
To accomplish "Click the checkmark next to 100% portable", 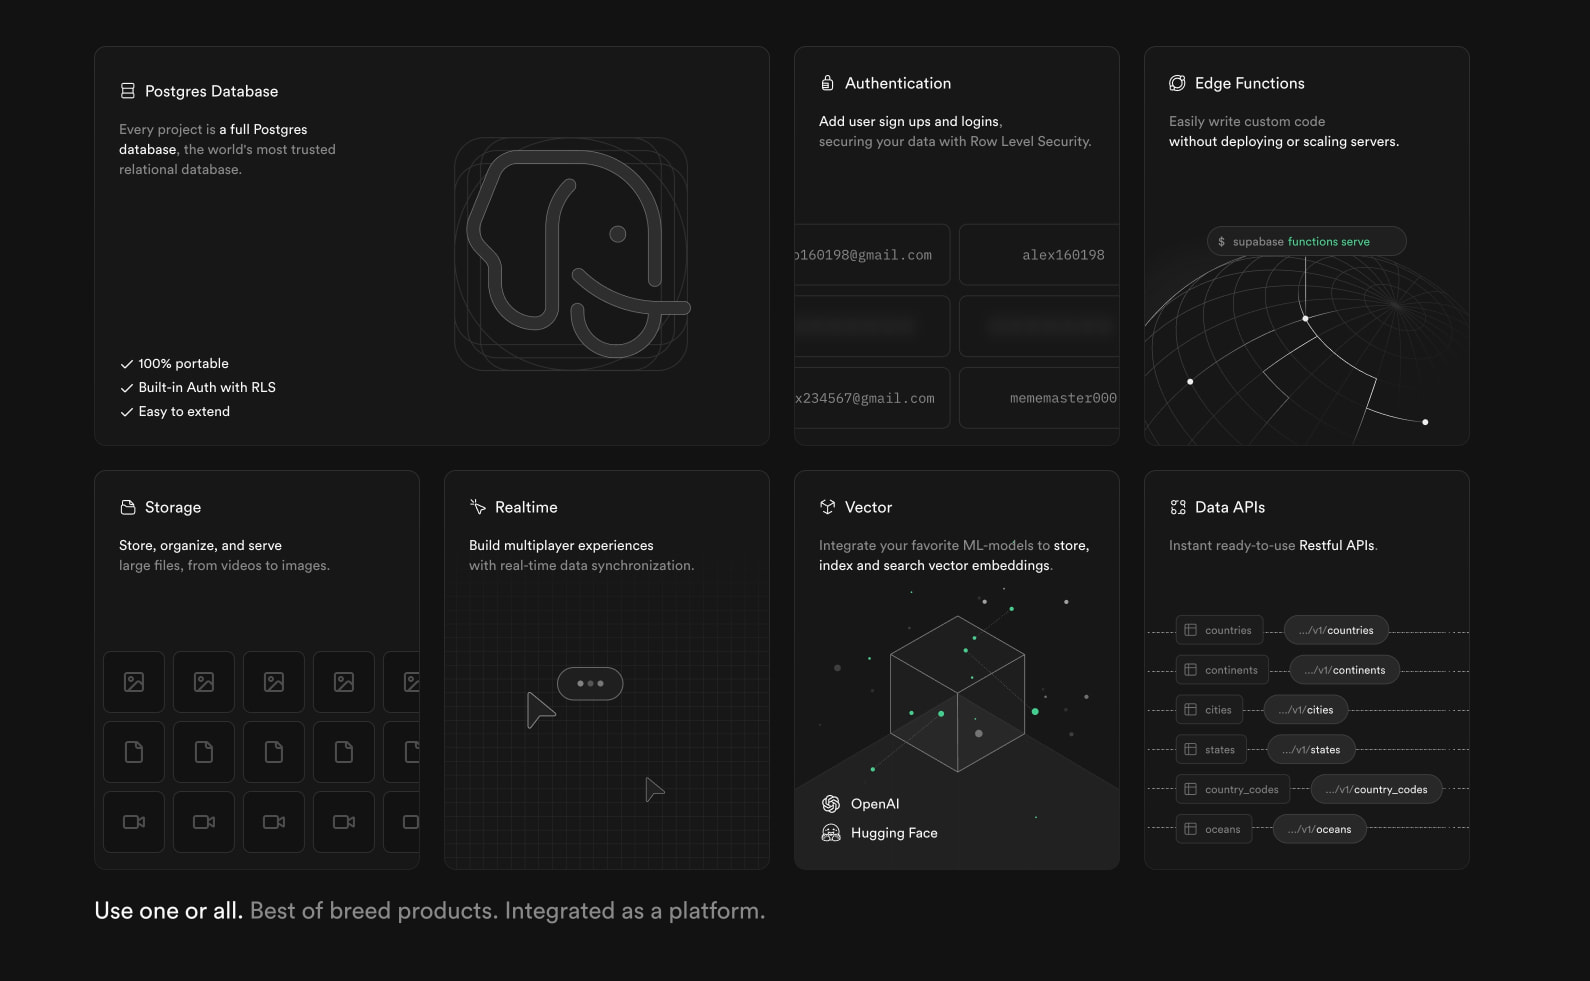I will coord(127,364).
